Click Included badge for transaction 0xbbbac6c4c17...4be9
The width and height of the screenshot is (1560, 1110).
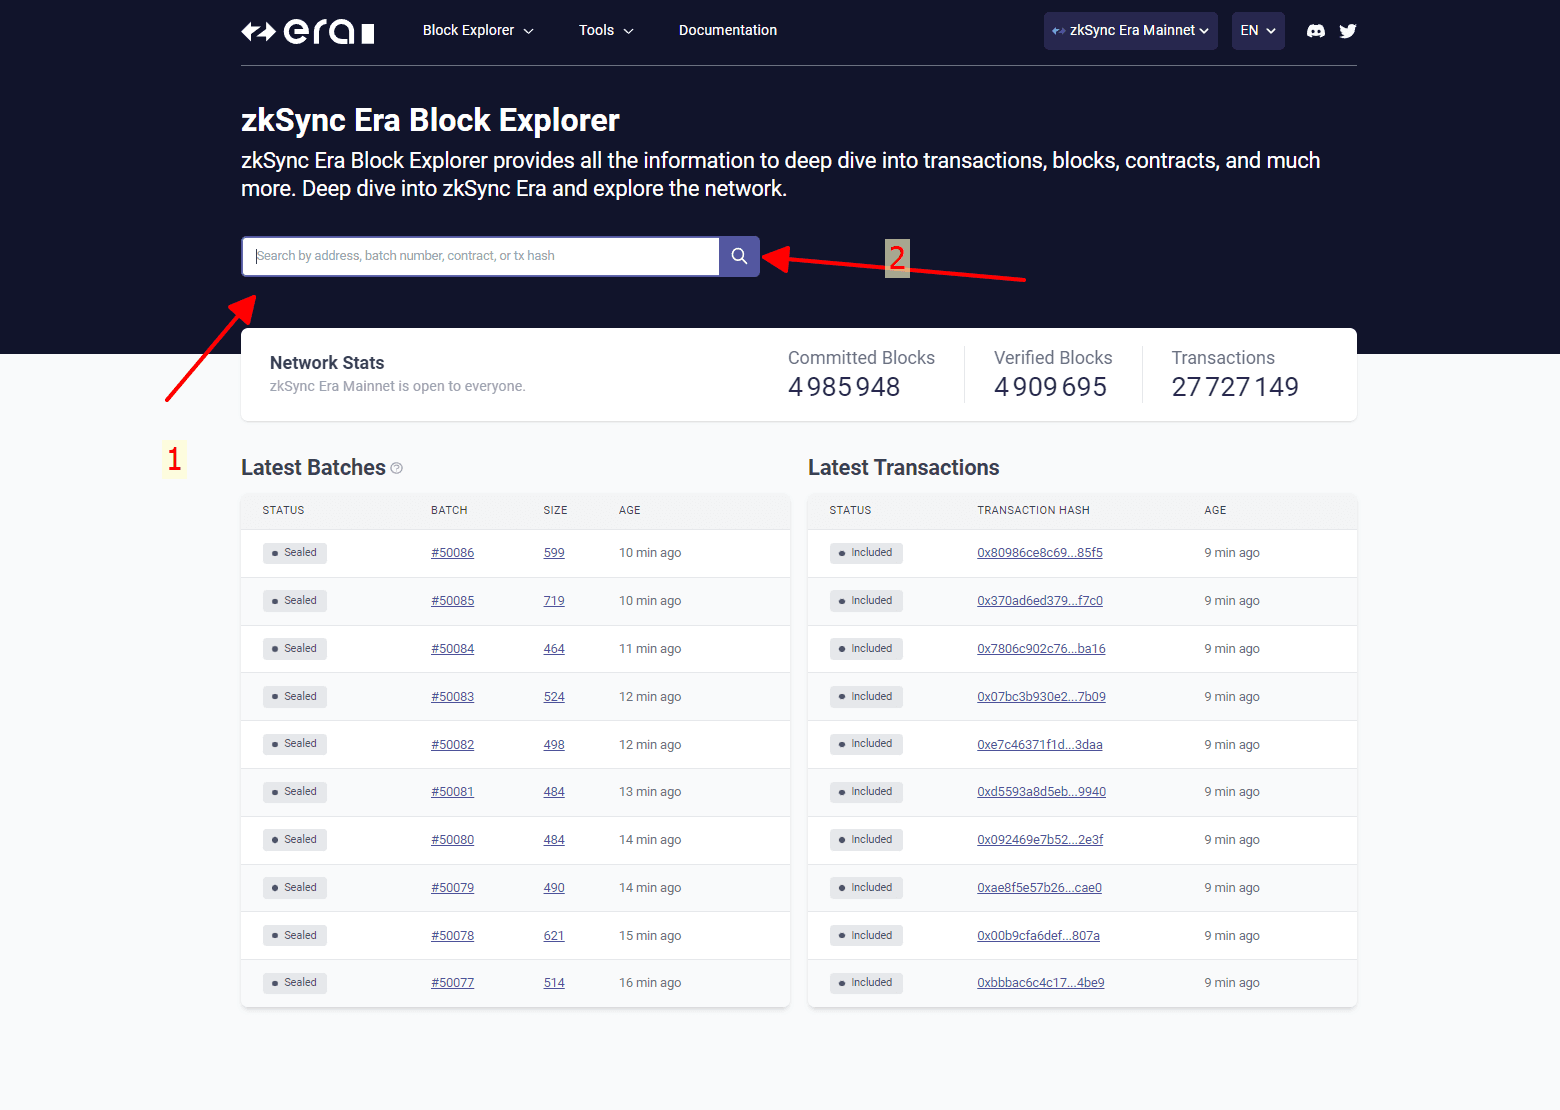[866, 983]
